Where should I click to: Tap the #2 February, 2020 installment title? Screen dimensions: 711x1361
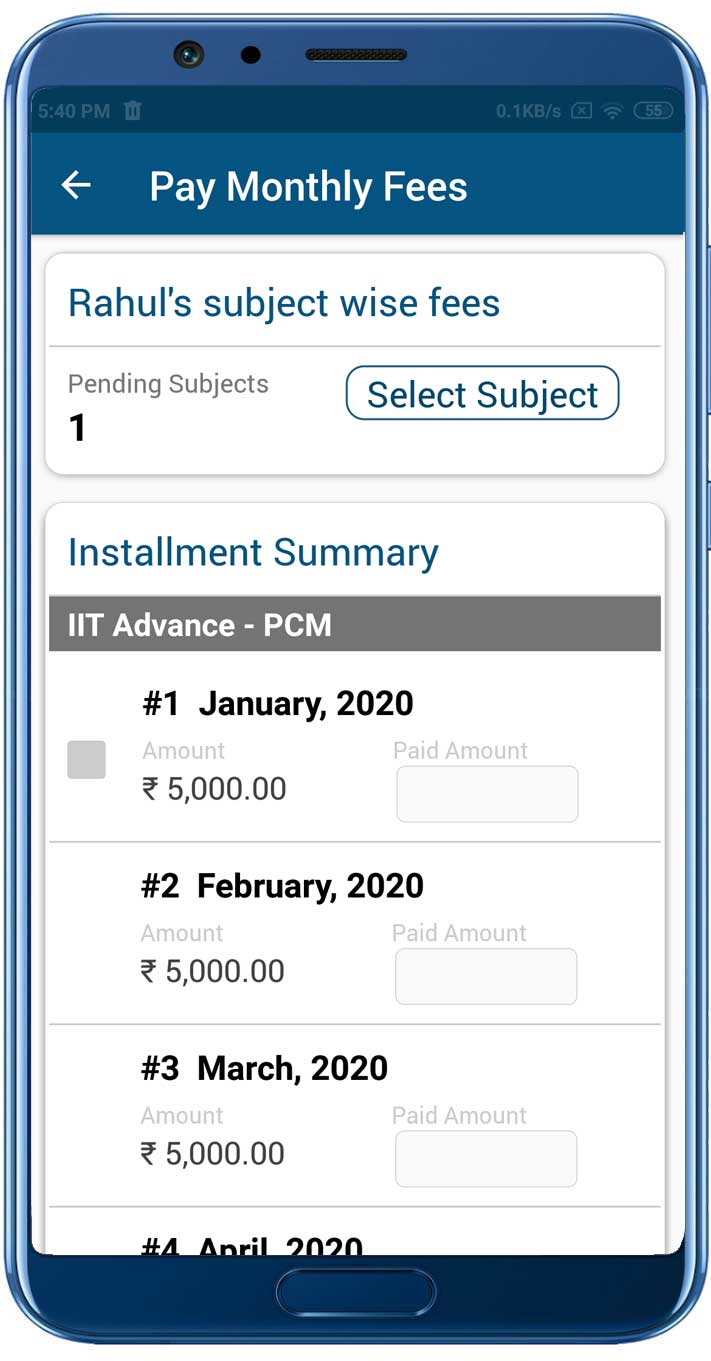282,886
